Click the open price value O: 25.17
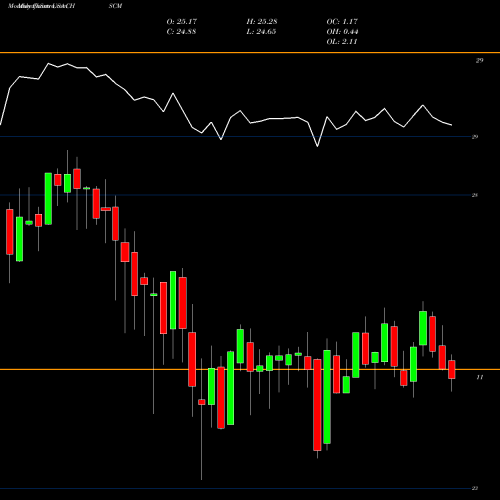 182,22
